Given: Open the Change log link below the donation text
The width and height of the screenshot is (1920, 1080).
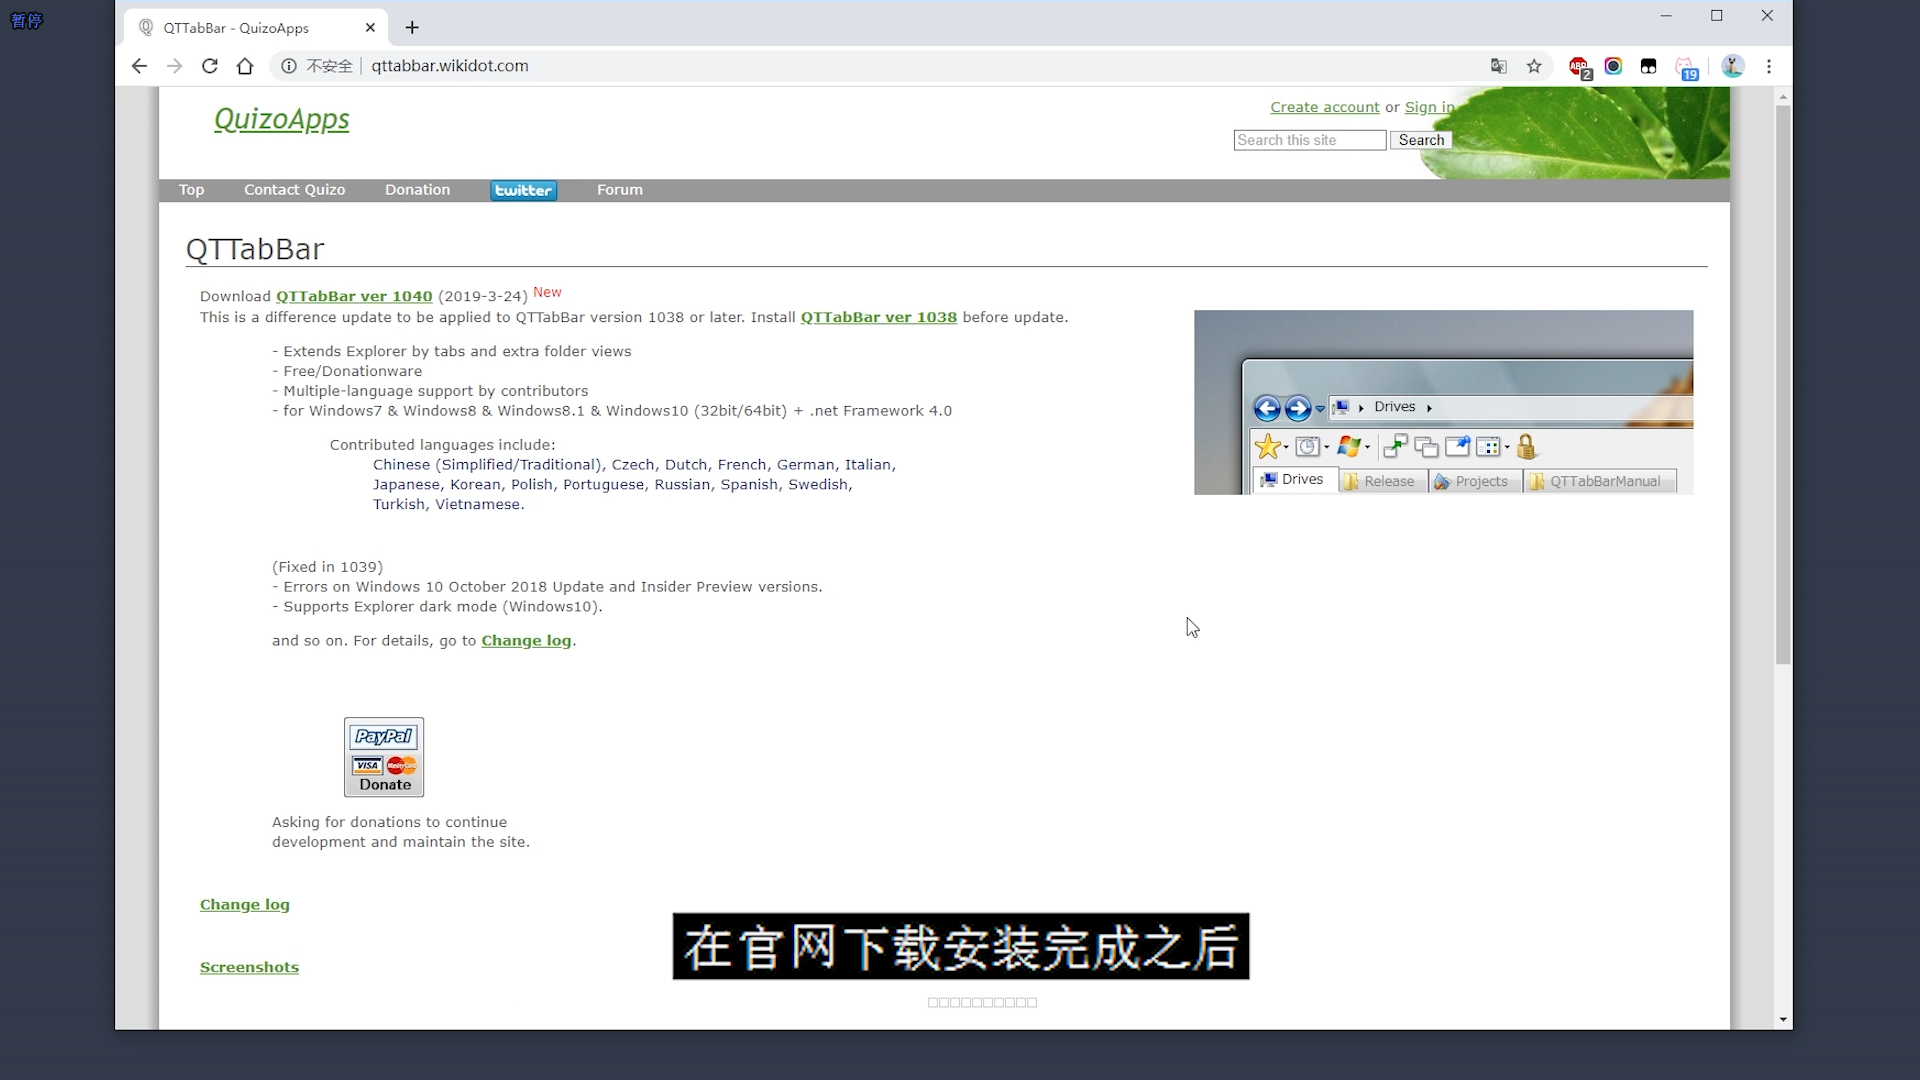Looking at the screenshot, I should [x=244, y=905].
